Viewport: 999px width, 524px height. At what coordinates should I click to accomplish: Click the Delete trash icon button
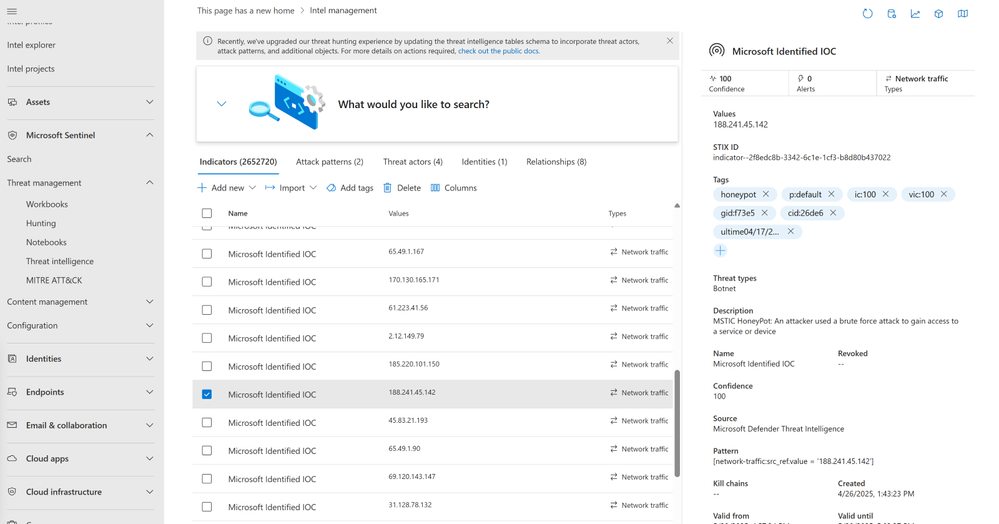(402, 188)
